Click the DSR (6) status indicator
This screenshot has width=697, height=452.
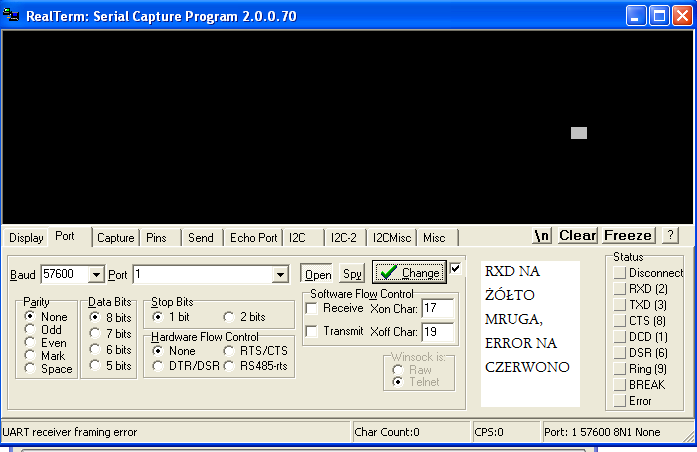(620, 352)
